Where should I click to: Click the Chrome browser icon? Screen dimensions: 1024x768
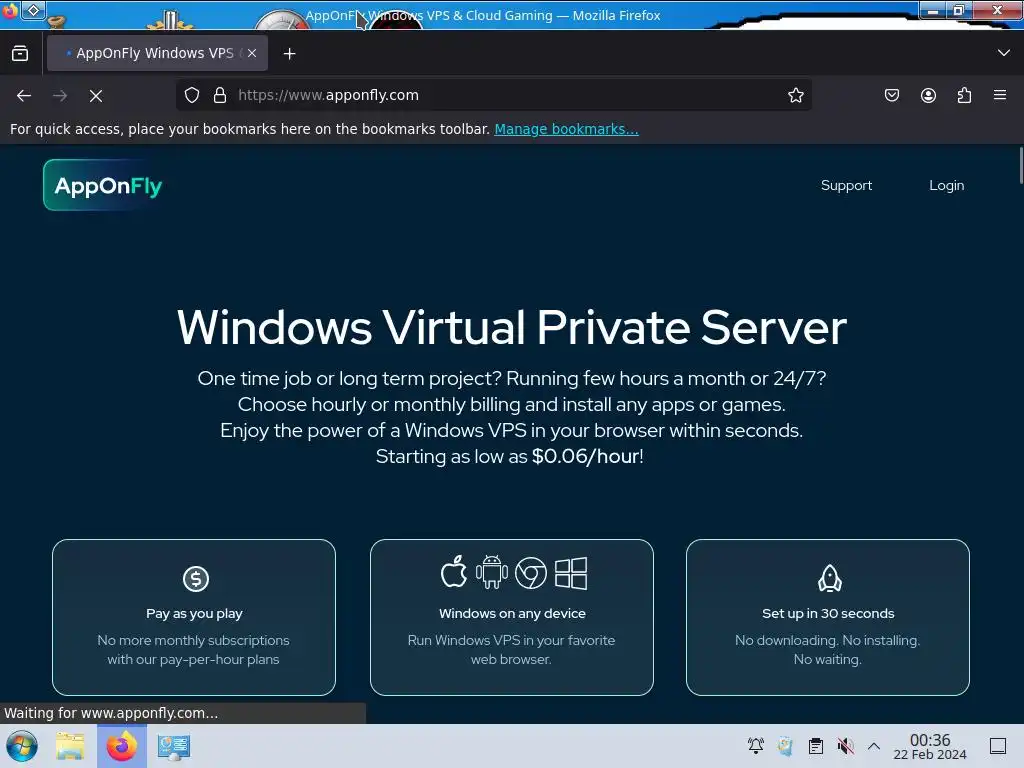pyautogui.click(x=531, y=573)
